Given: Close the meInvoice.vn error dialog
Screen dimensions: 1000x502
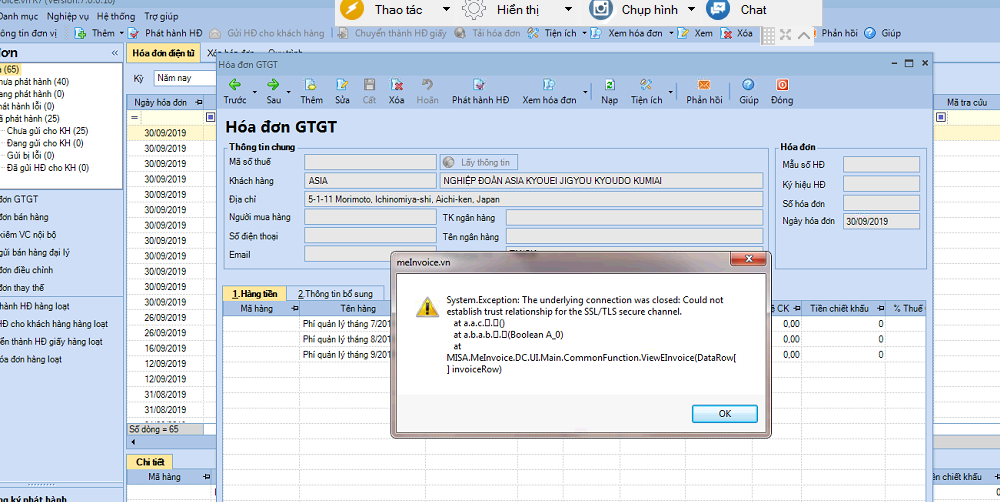Looking at the screenshot, I should coord(749,260).
